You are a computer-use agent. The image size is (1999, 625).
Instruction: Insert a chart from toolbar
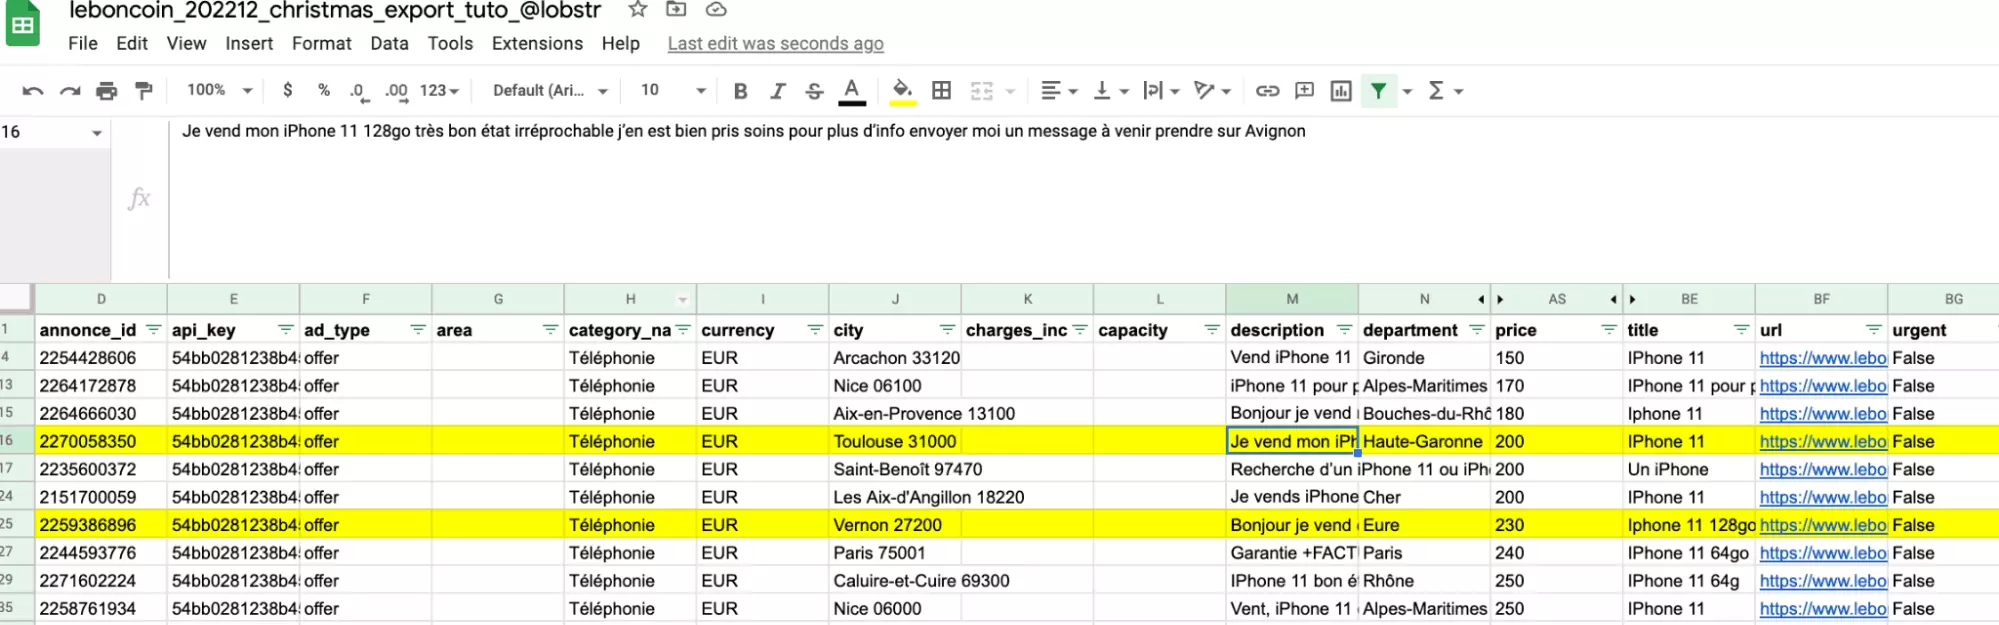[x=1341, y=91]
